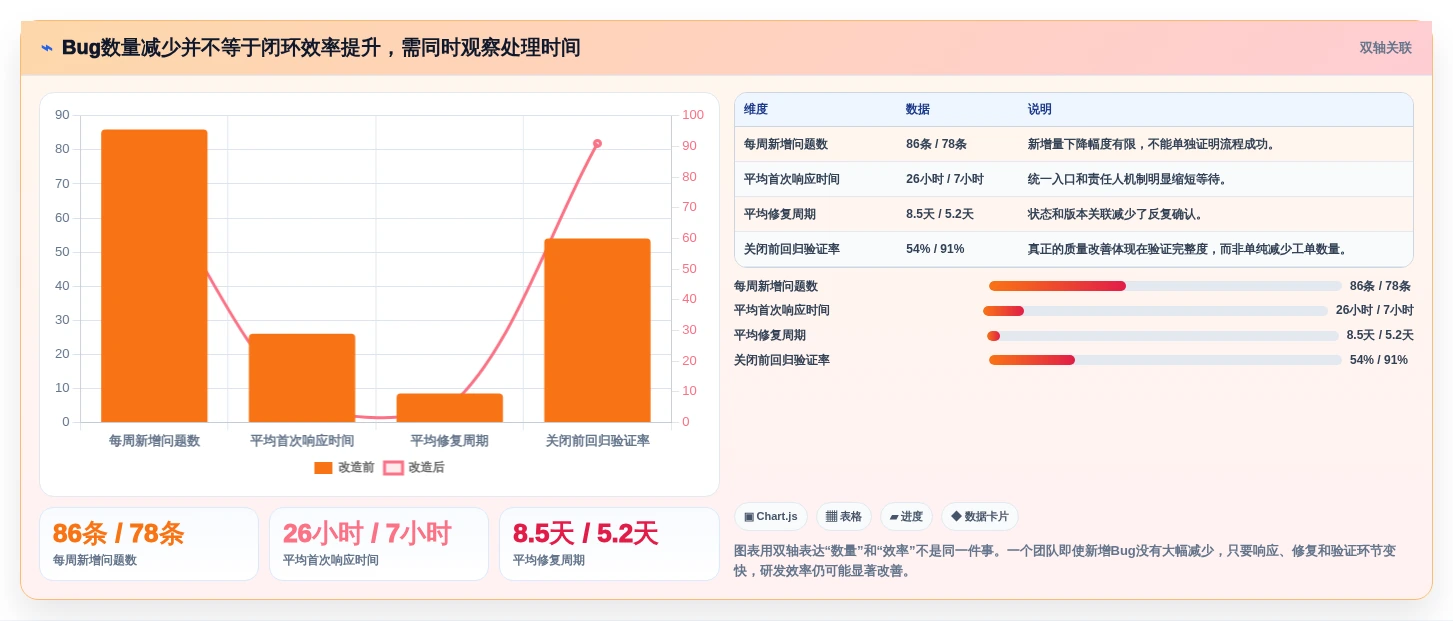Click the 双轴关联 label in header
This screenshot has width=1453, height=621.
point(1385,48)
